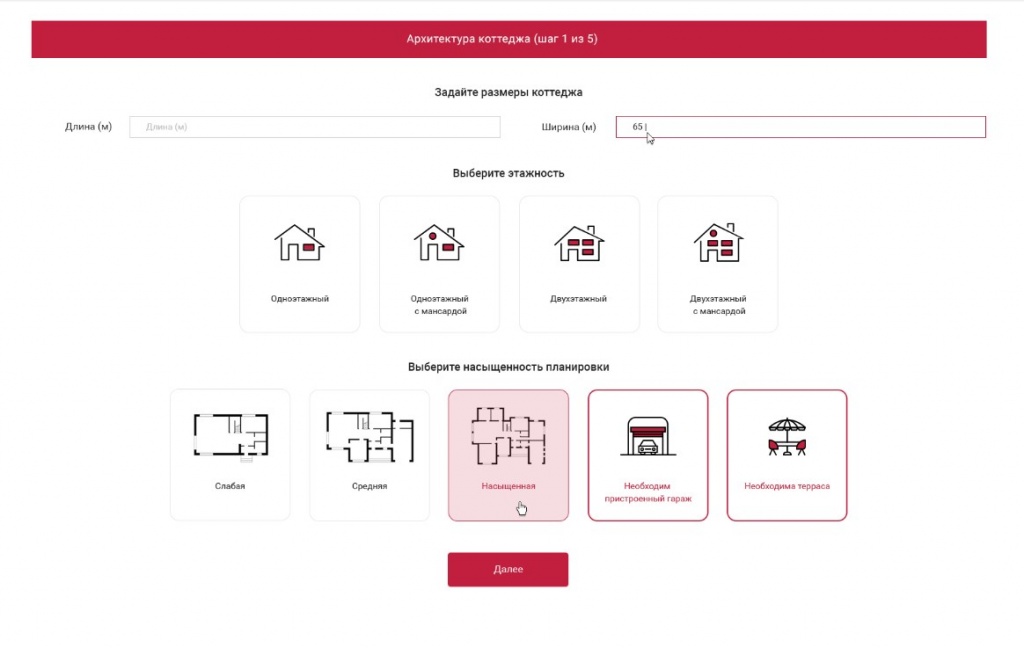Toggle Необходим пристроенный гараж option label
Image resolution: width=1024 pixels, height=648 pixels.
pos(648,493)
